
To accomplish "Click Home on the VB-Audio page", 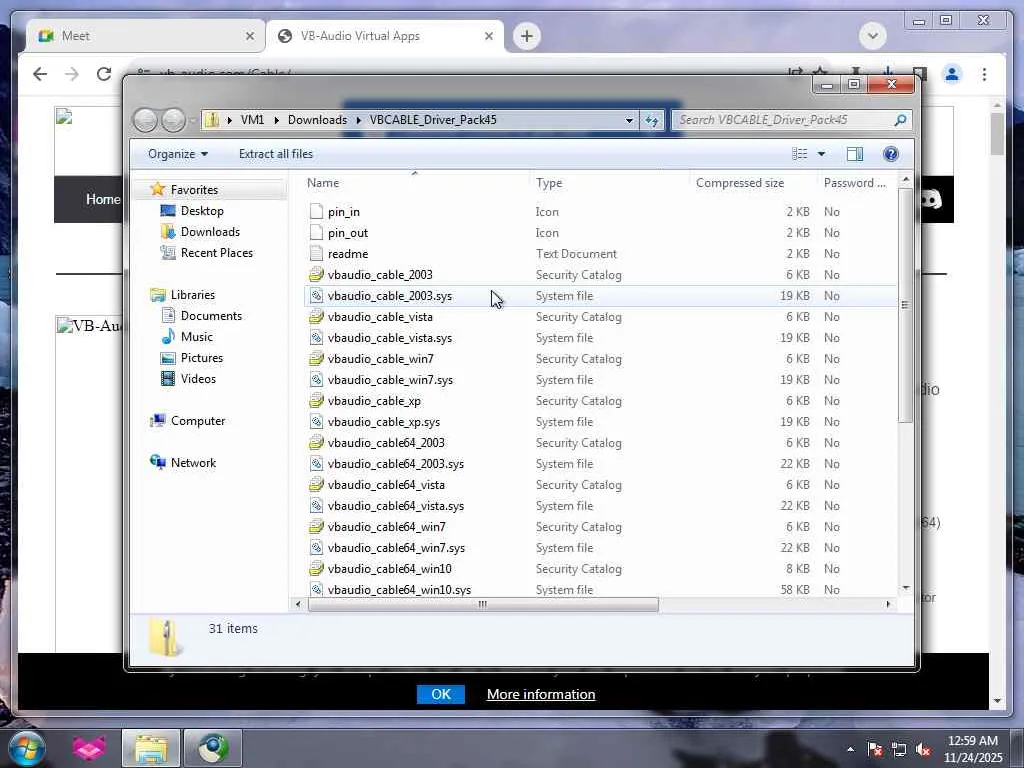I will click(103, 199).
